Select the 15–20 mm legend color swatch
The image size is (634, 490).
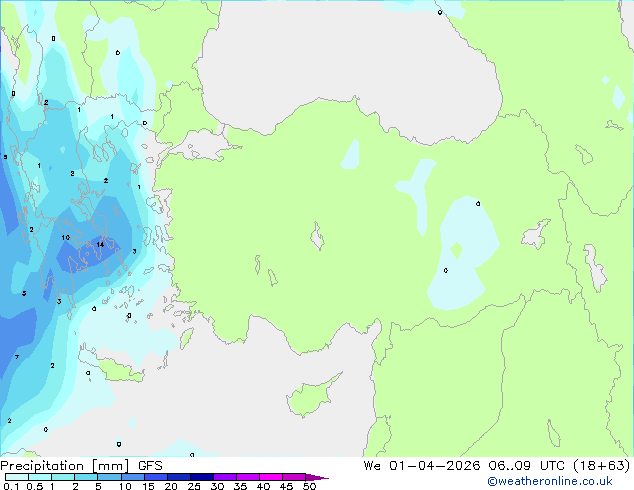(x=156, y=477)
